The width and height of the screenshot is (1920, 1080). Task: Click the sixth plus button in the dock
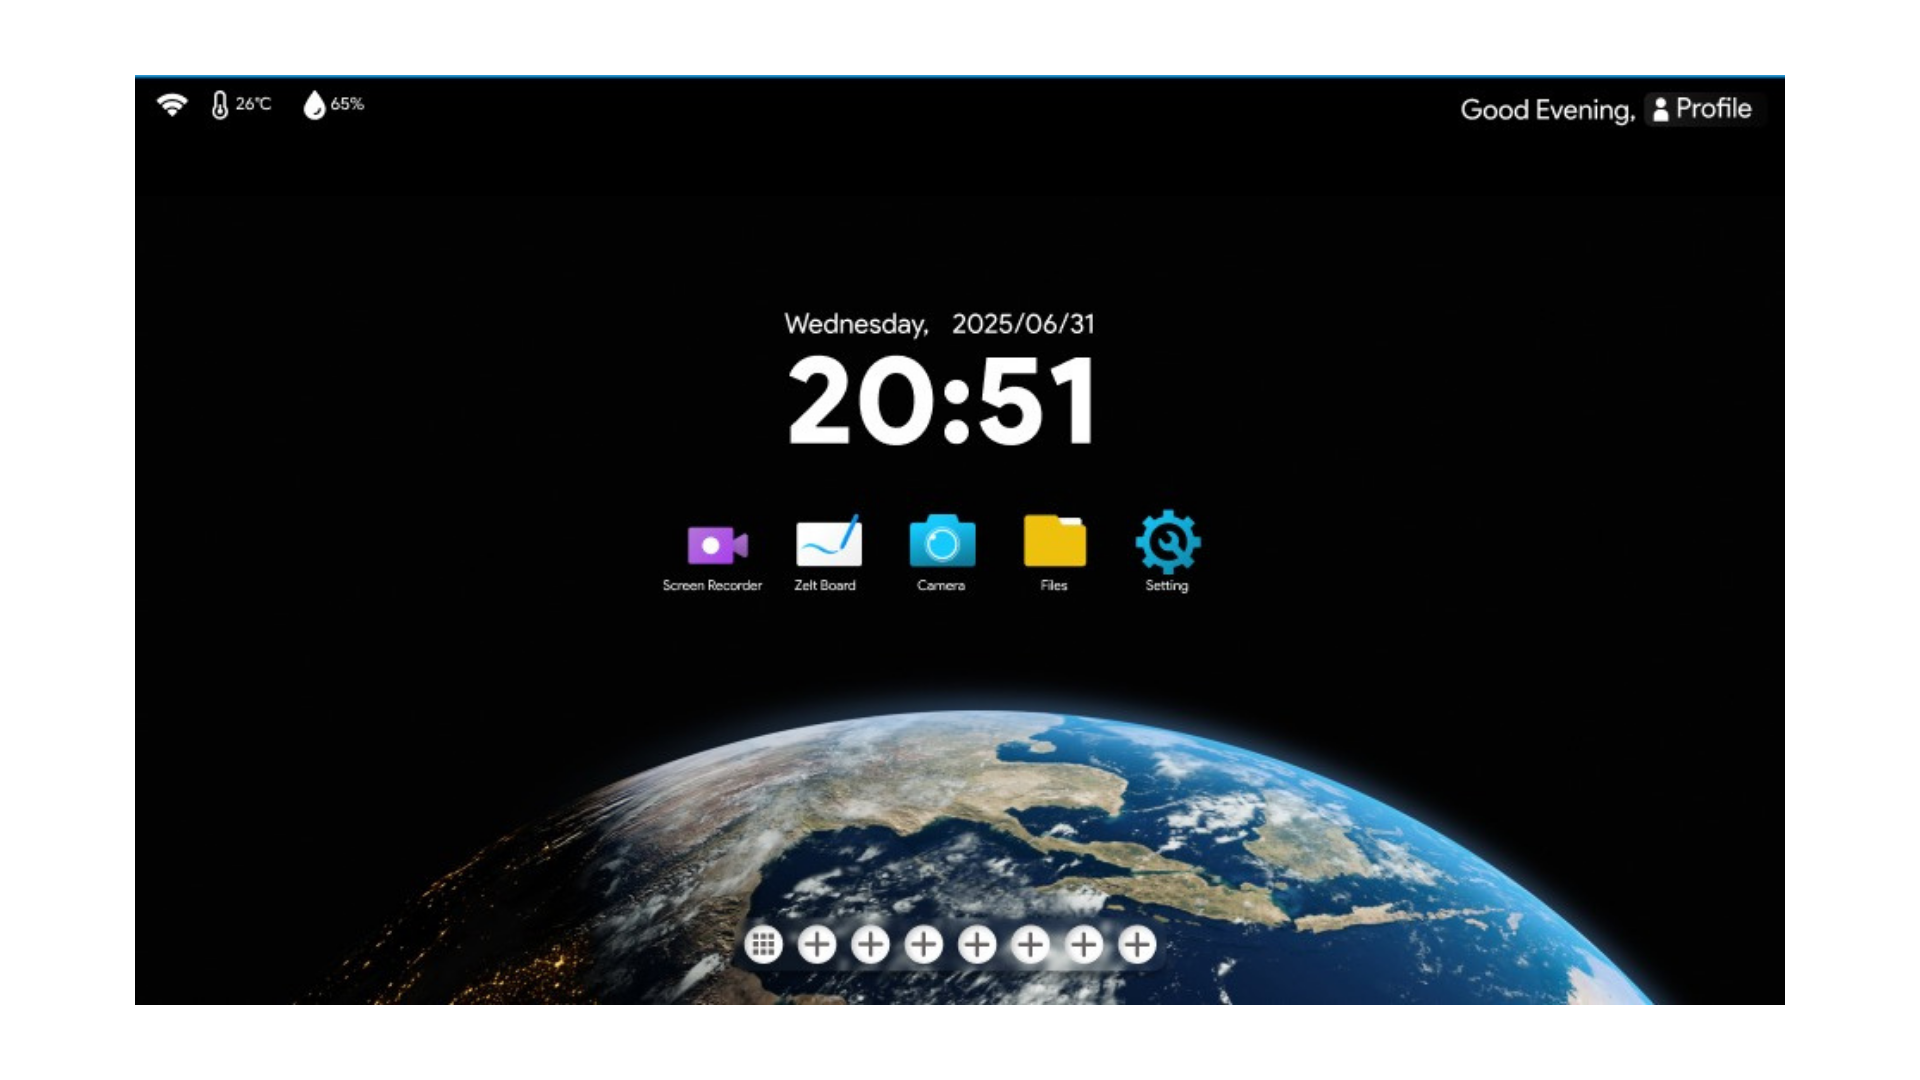pyautogui.click(x=1084, y=944)
